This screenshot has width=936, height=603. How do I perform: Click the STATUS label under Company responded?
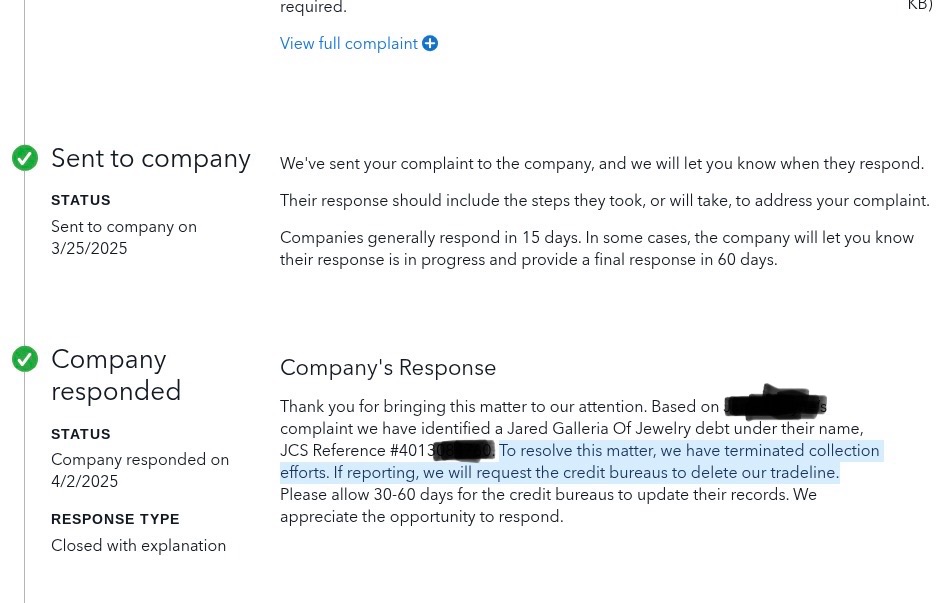pos(81,434)
